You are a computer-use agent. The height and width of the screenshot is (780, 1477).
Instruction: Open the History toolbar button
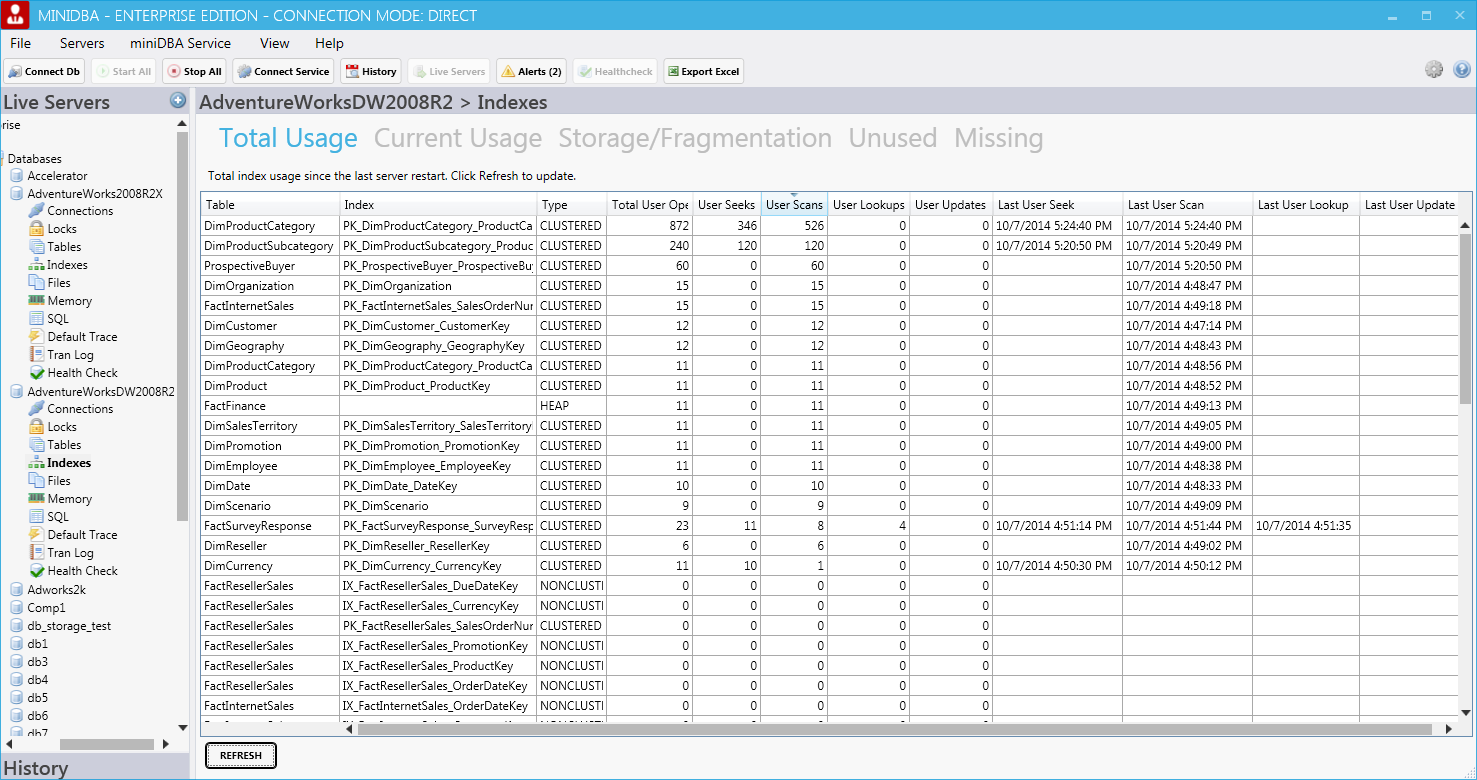click(x=371, y=72)
